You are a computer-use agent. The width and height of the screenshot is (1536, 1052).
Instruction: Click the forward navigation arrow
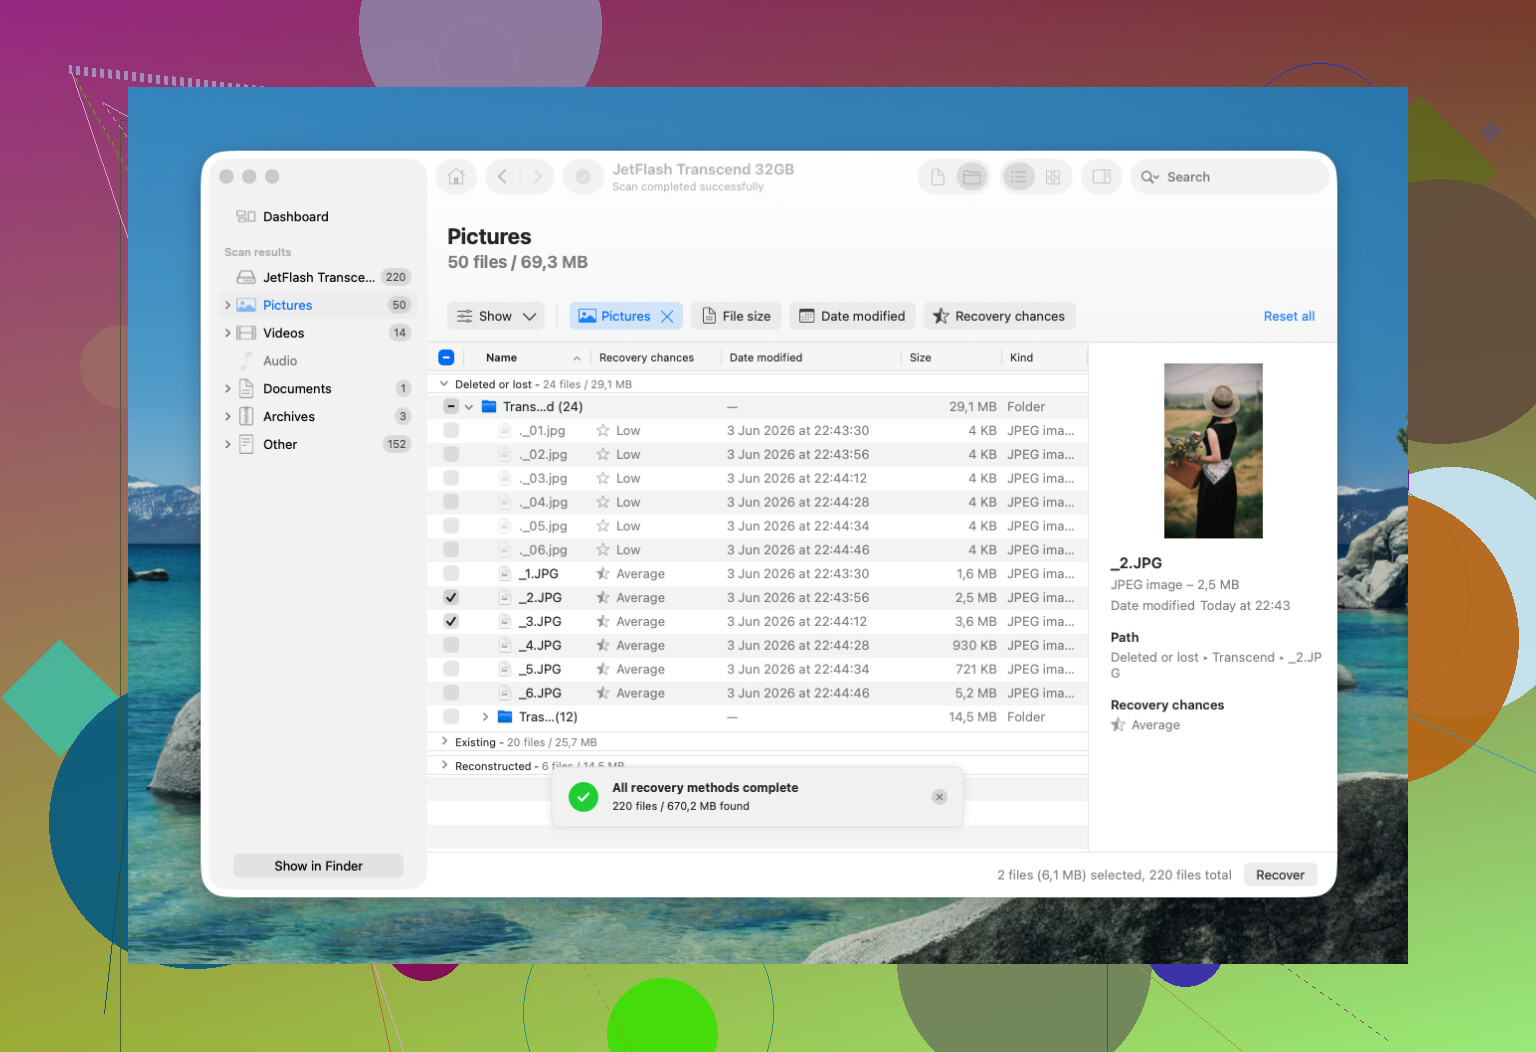537,177
